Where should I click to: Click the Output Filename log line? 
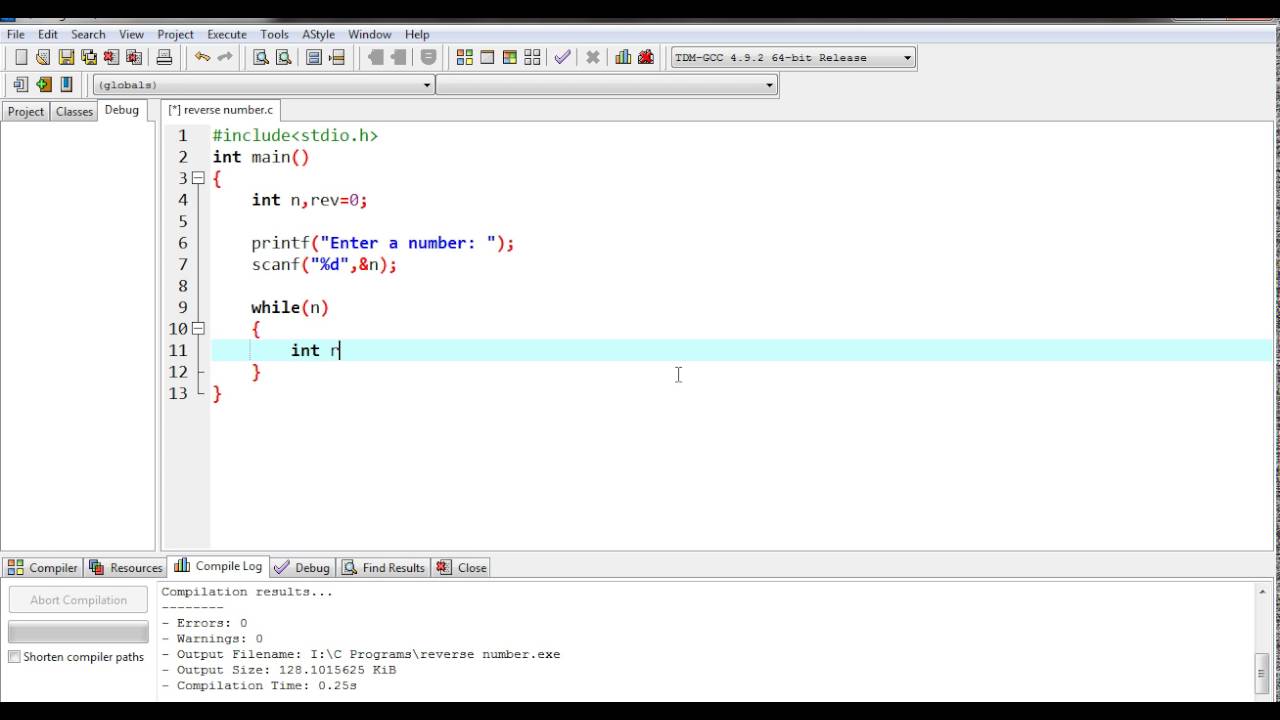coord(361,654)
